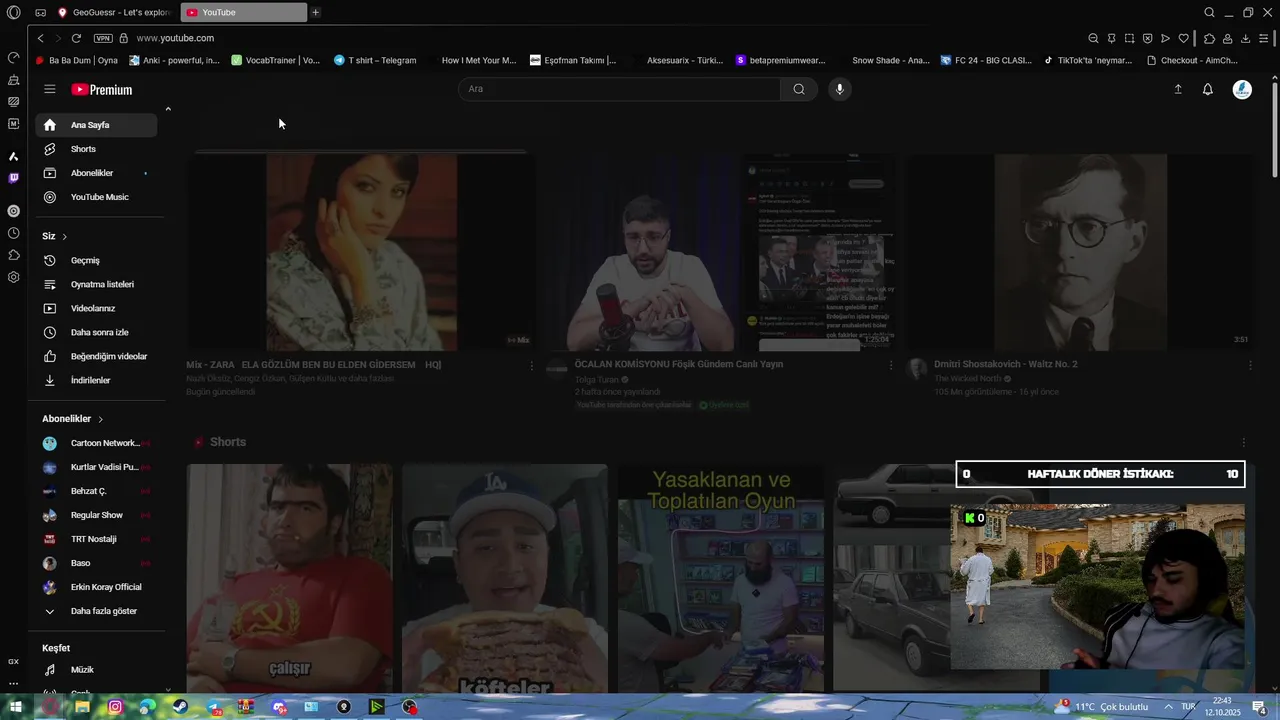Click the ad blocker shield icon

(x=1147, y=38)
